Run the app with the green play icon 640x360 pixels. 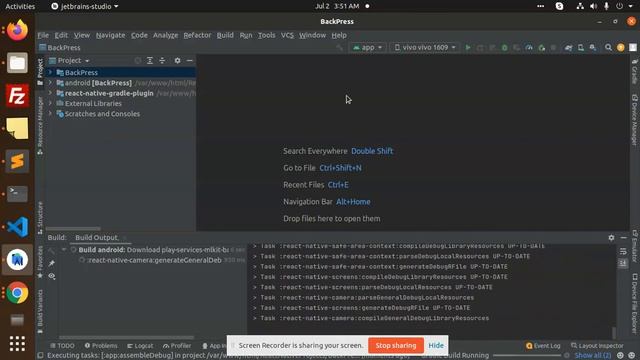(x=468, y=48)
